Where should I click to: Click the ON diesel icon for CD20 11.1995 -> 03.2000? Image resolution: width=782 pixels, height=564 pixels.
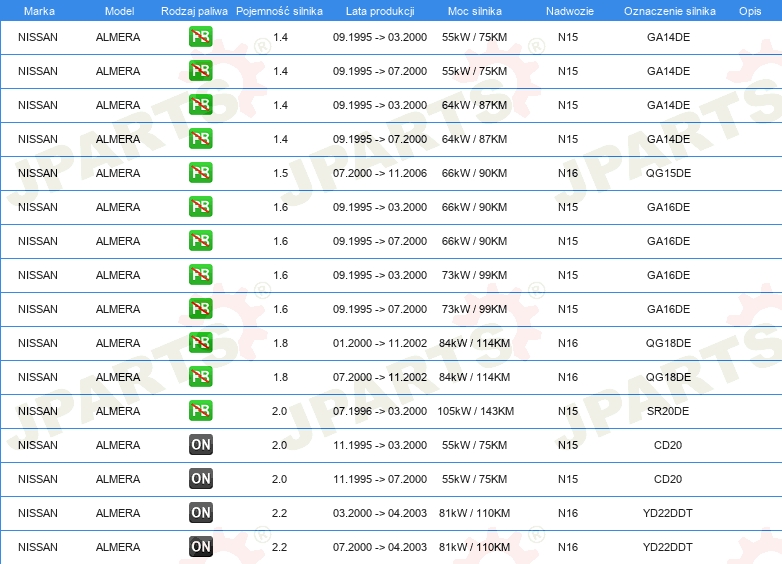coord(201,445)
